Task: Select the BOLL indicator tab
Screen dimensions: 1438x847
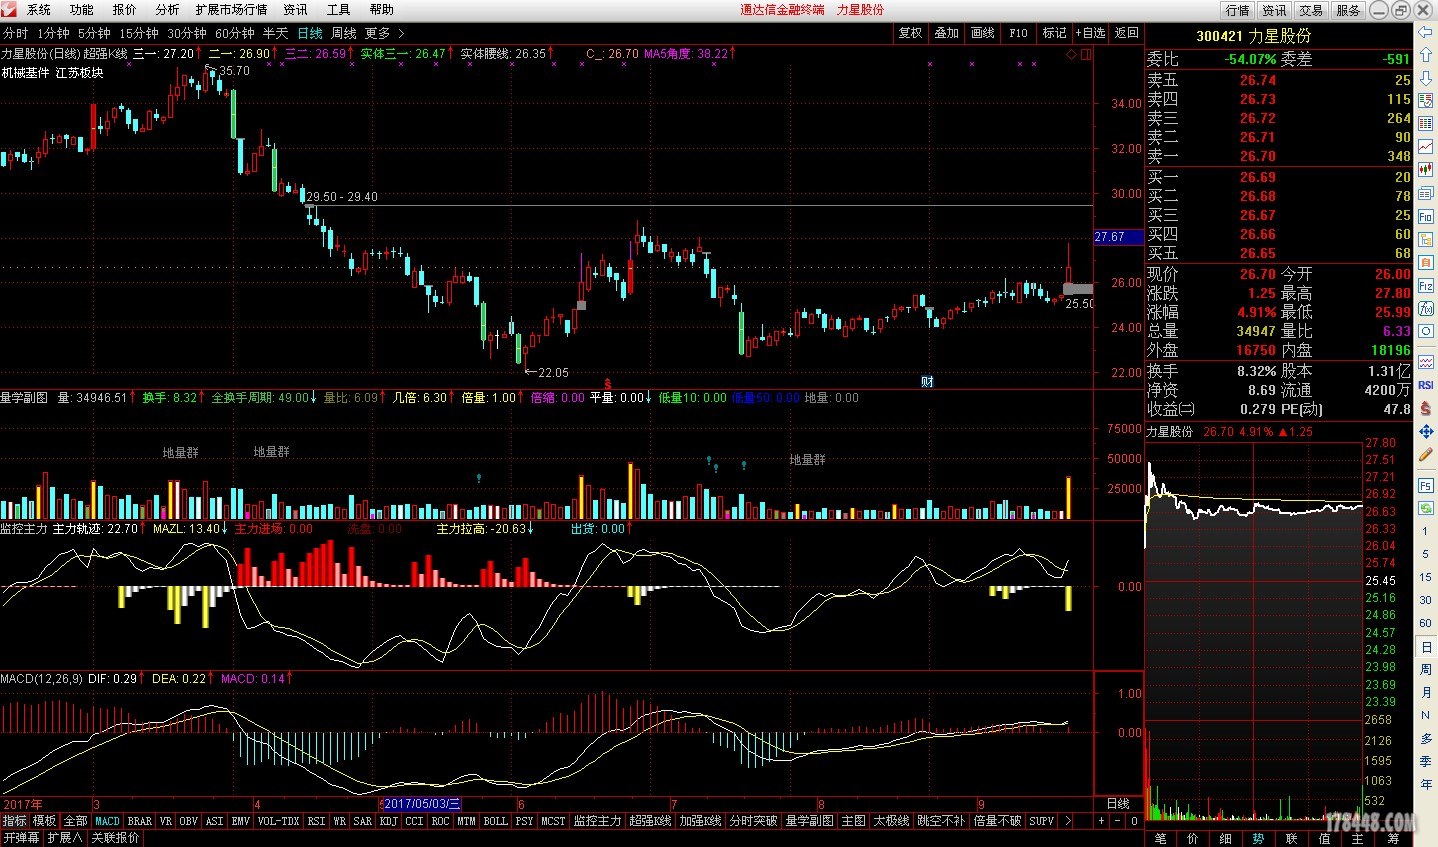Action: click(x=495, y=821)
